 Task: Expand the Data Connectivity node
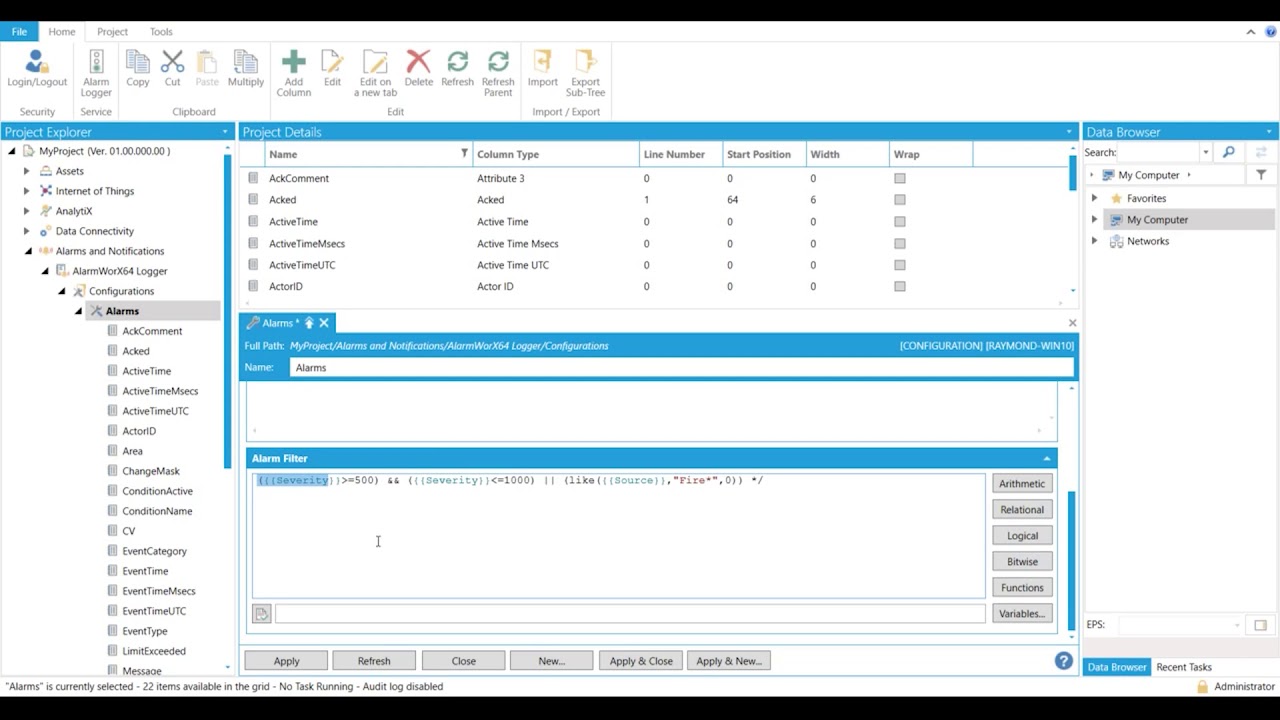27,231
